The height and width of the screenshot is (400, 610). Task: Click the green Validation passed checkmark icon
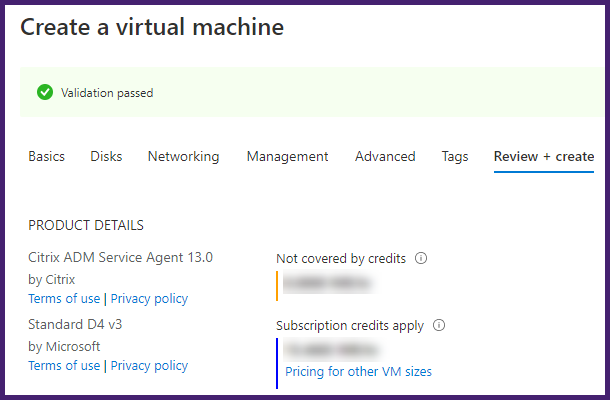[45, 93]
